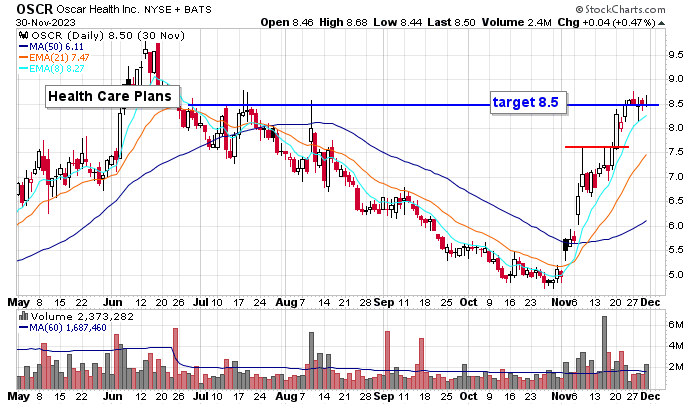Image resolution: width=700 pixels, height=405 pixels.
Task: Click the 6M volume axis label
Action: 675,325
